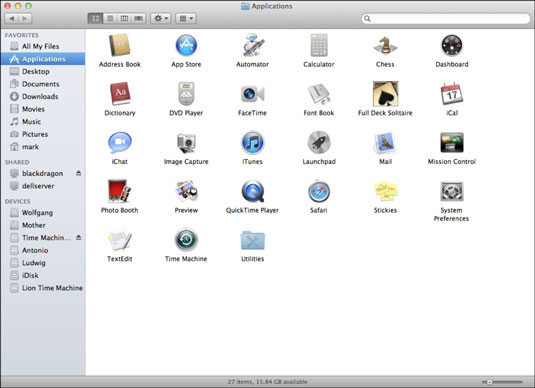The width and height of the screenshot is (535, 388).
Task: Select the Image Capture icon
Action: tap(186, 143)
